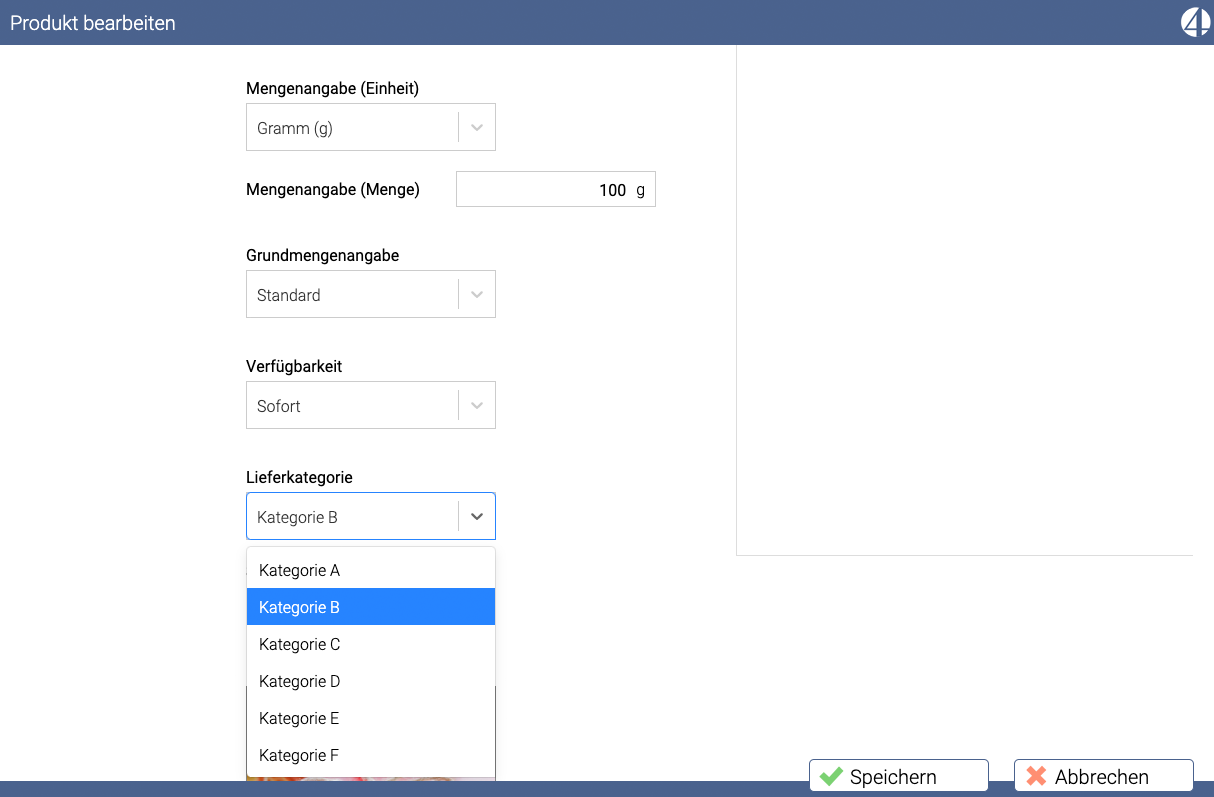1214x797 pixels.
Task: Click the green checkmark icon on Speichern
Action: click(831, 776)
